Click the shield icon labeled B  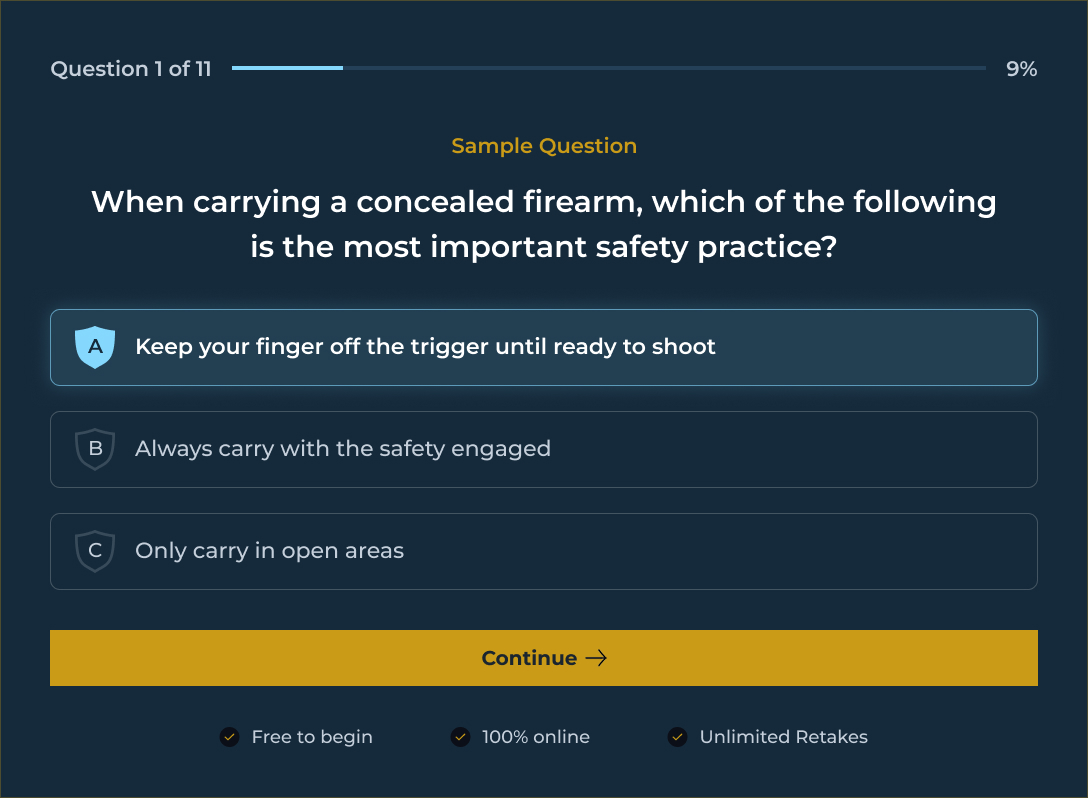pyautogui.click(x=95, y=449)
